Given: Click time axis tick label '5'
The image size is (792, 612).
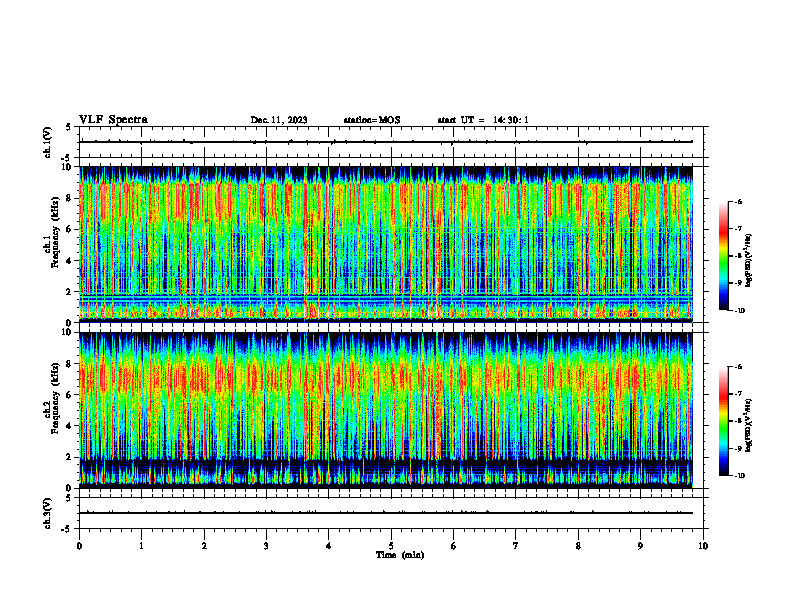Looking at the screenshot, I should coord(391,546).
